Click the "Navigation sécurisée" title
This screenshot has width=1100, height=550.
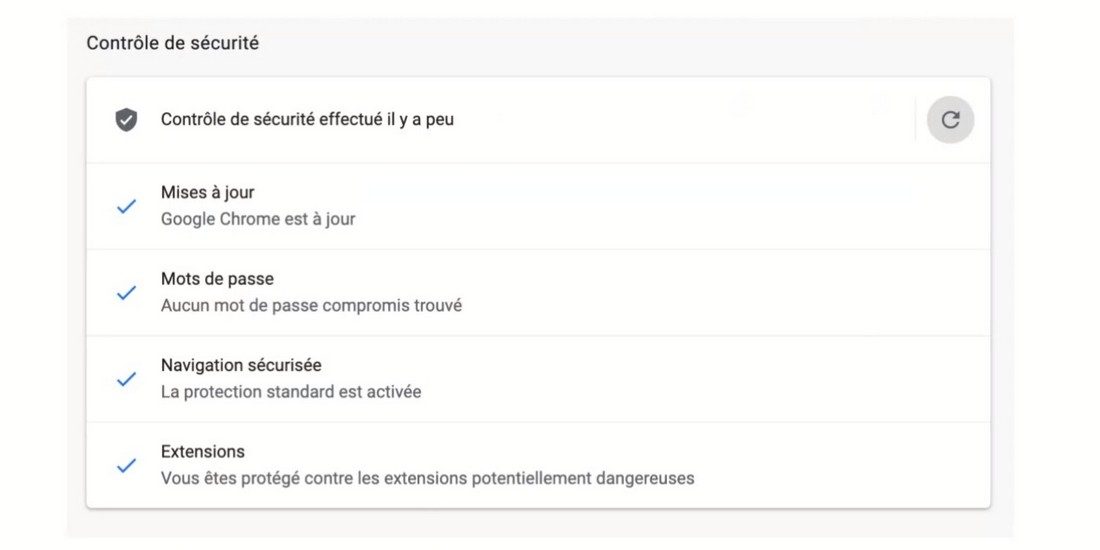pyautogui.click(x=241, y=365)
